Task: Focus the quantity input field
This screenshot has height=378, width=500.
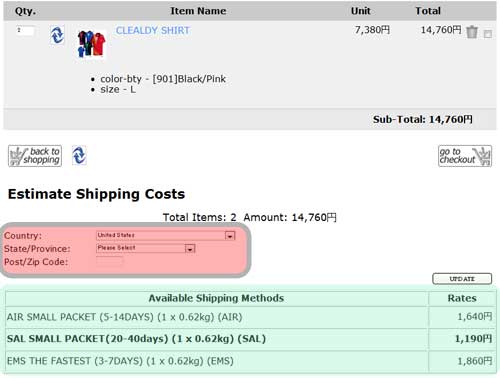Action: pos(25,31)
